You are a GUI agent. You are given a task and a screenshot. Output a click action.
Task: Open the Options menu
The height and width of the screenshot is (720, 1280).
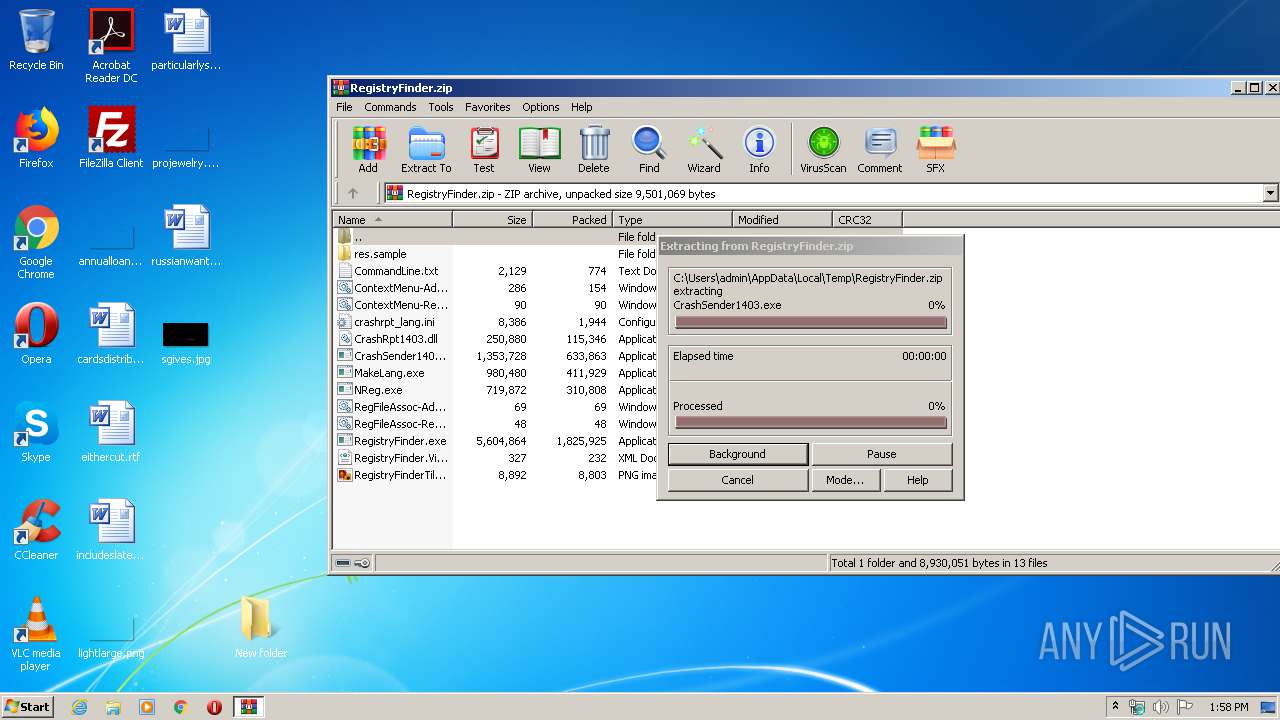pos(541,107)
